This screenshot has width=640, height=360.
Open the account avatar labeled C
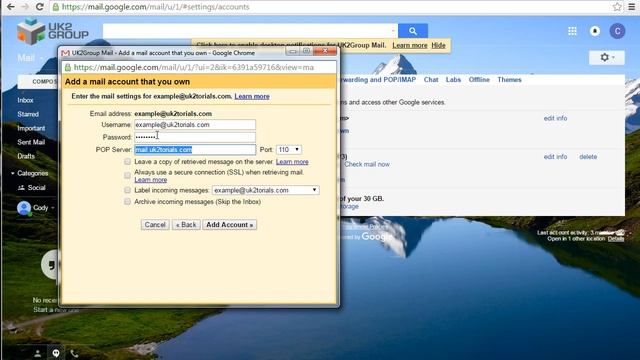click(x=617, y=31)
